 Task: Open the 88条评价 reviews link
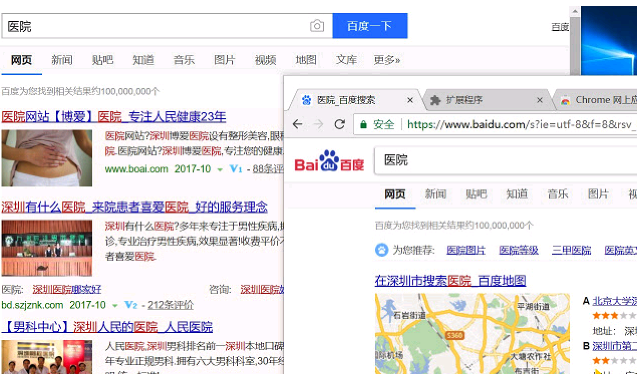[x=268, y=168]
